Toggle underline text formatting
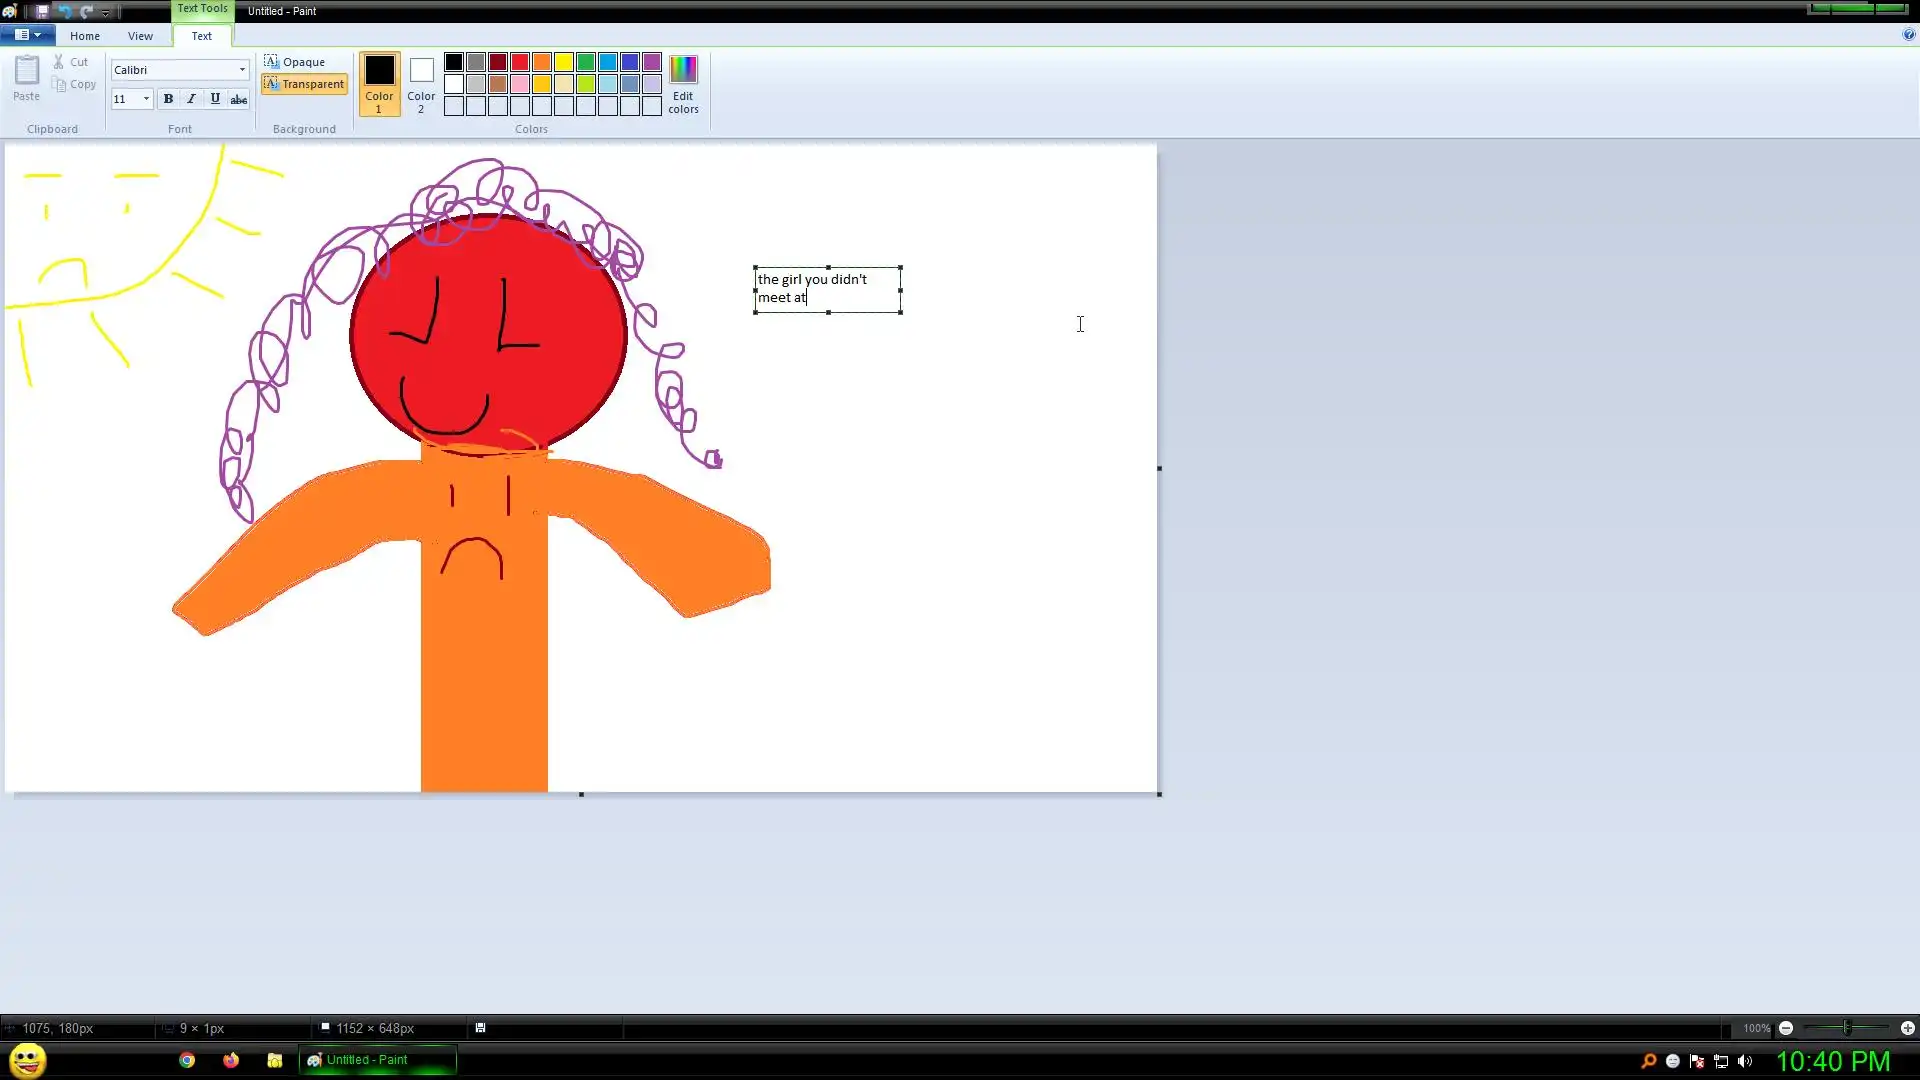The image size is (1920, 1080). (x=215, y=98)
